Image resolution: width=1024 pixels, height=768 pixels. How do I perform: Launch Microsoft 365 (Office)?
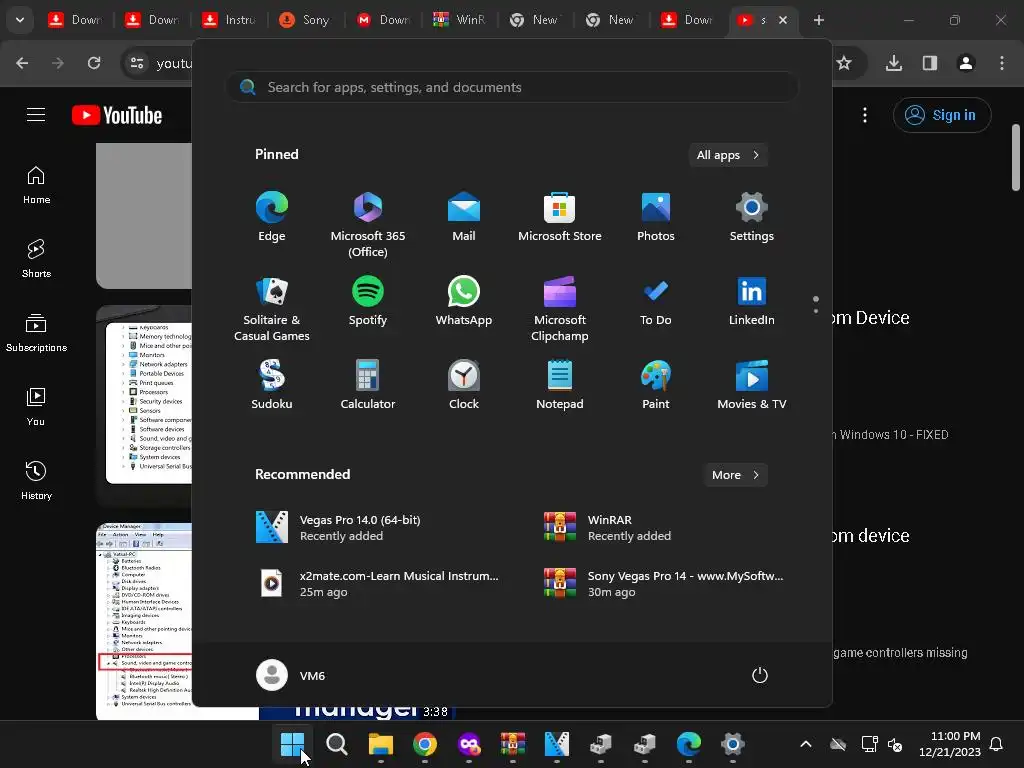click(368, 225)
